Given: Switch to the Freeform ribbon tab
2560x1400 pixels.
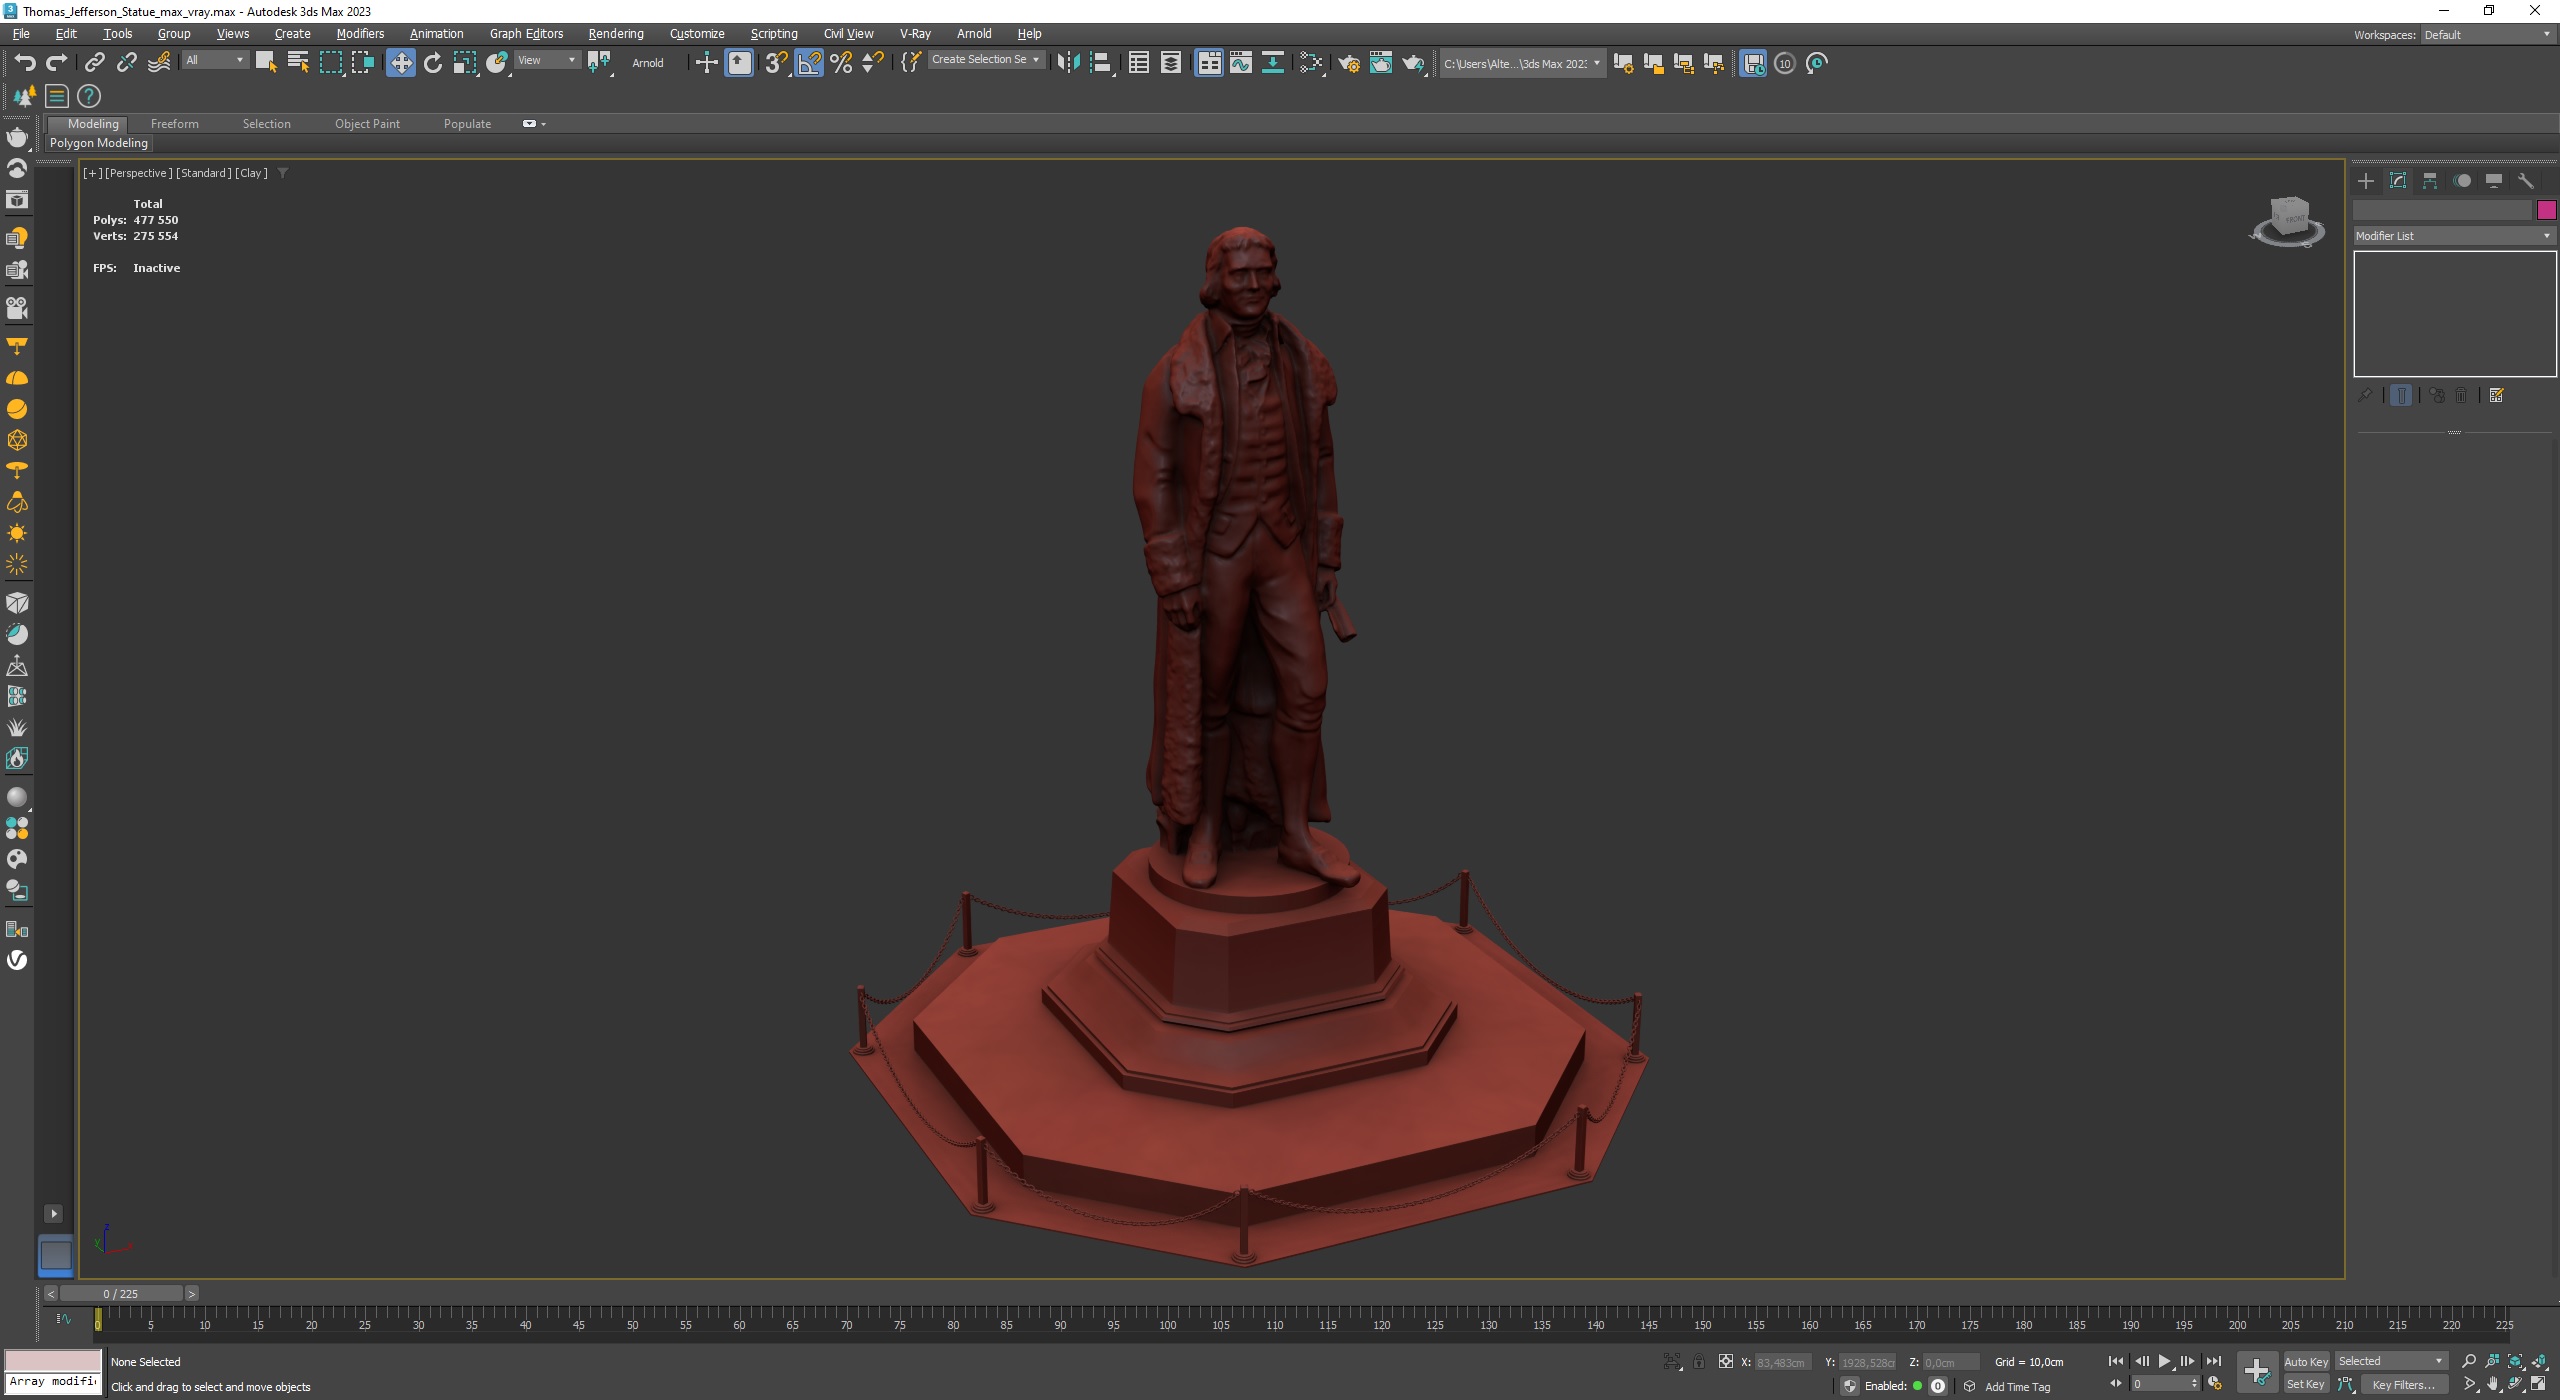Looking at the screenshot, I should 174,124.
